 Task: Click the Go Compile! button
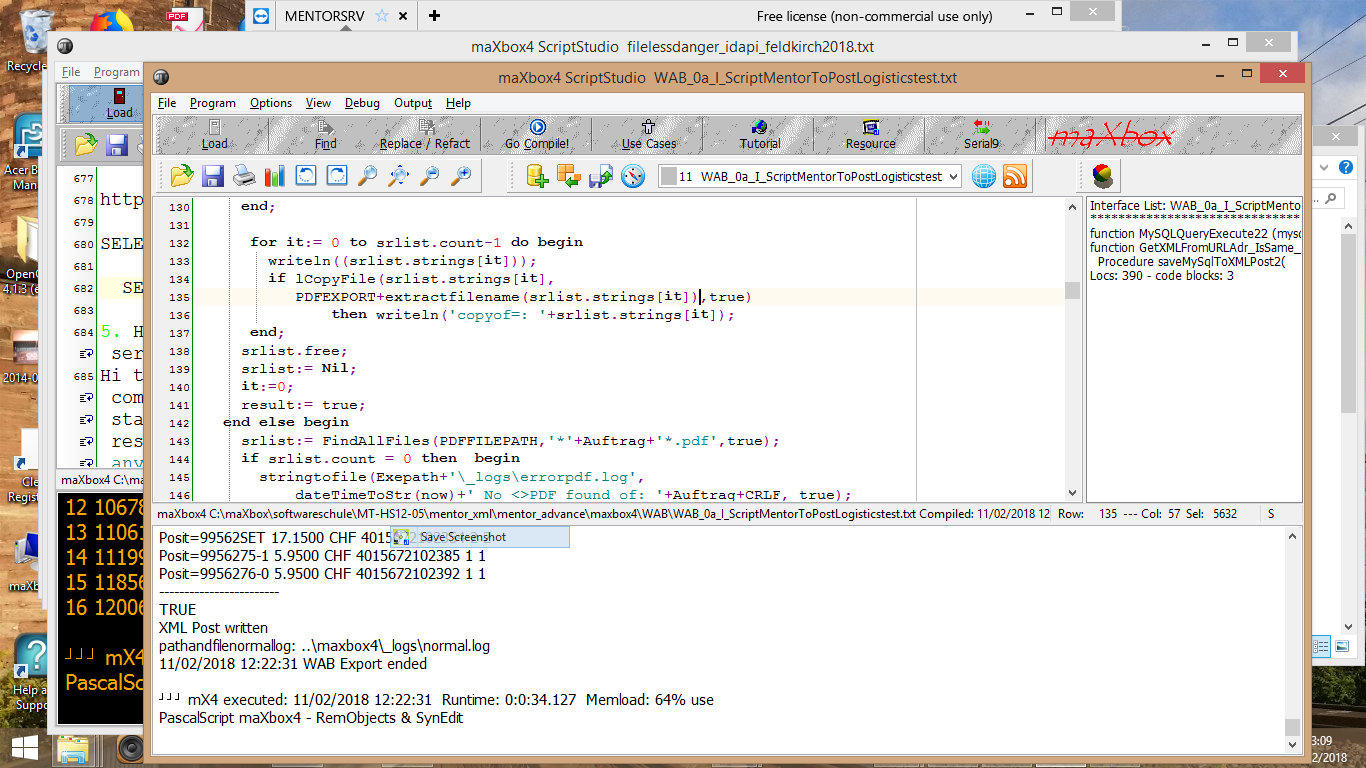[x=537, y=134]
